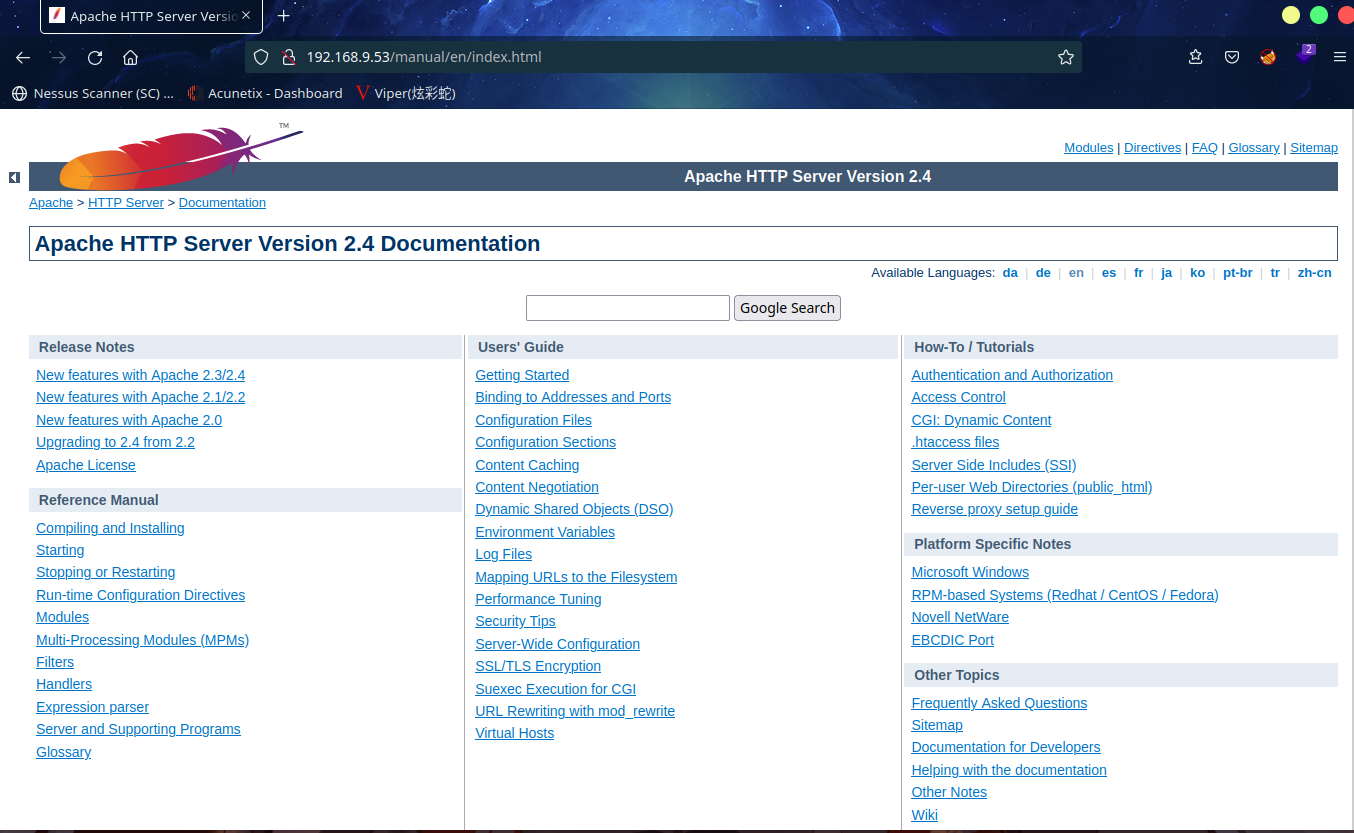Open the Nessus Scanner bookmark
1354x833 pixels.
(x=93, y=93)
